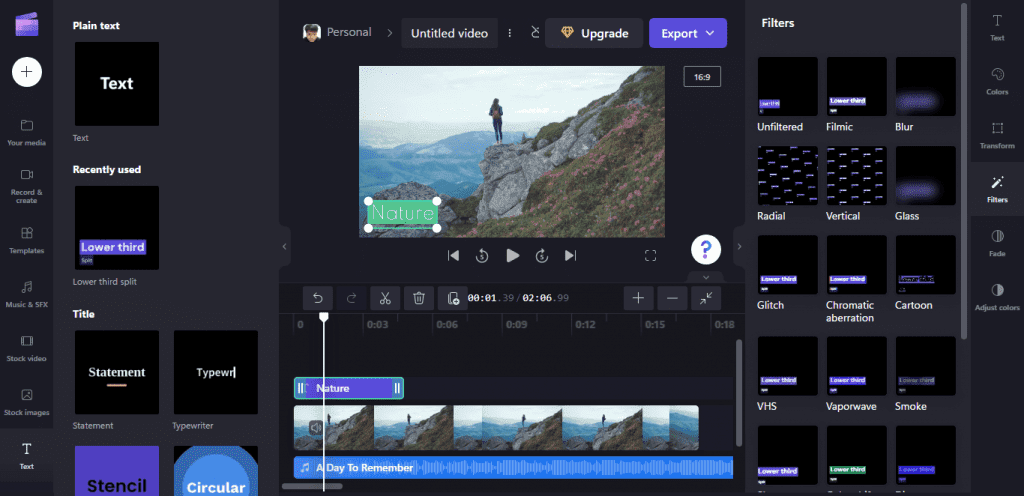Skip to end of the video
The width and height of the screenshot is (1024, 496).
571,256
